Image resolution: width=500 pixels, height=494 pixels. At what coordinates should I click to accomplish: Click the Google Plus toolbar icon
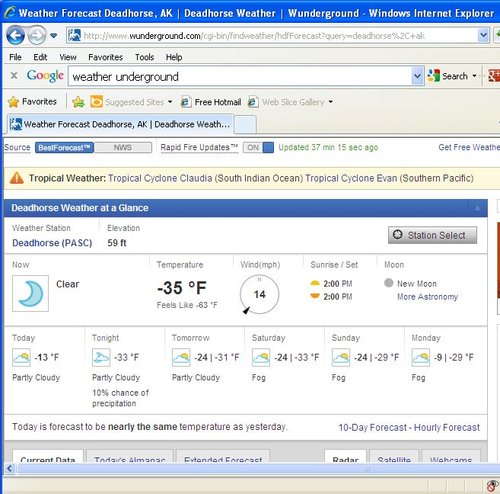pos(494,76)
